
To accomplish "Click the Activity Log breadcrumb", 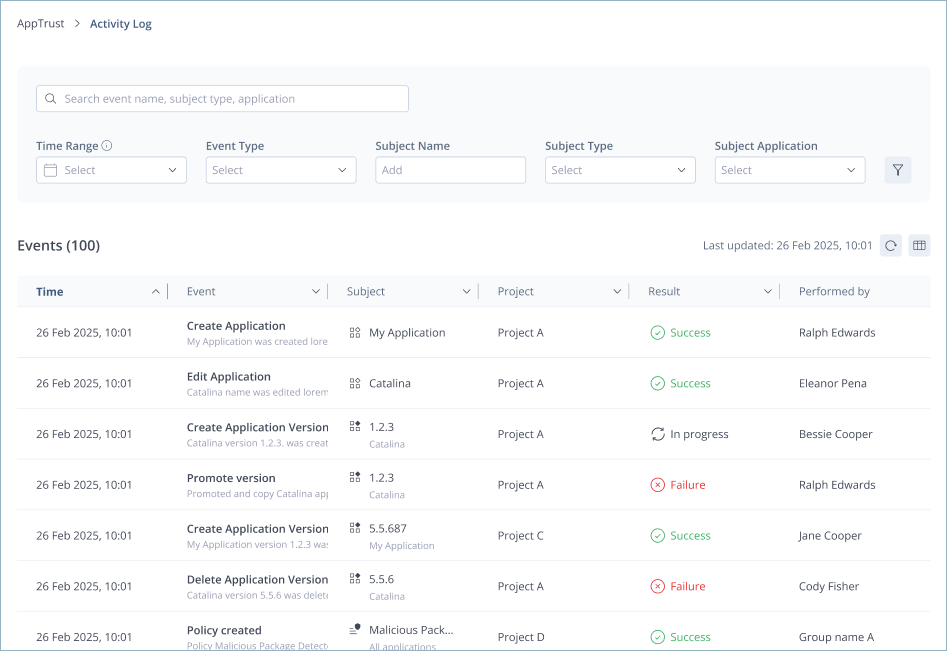I will 121,24.
